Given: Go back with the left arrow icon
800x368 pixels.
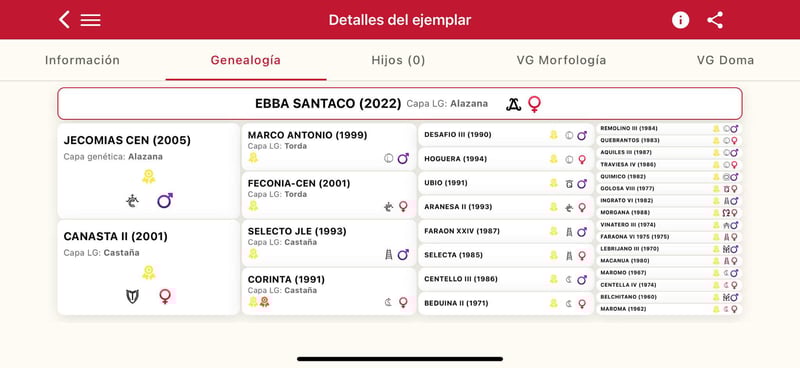Looking at the screenshot, I should coord(64,20).
